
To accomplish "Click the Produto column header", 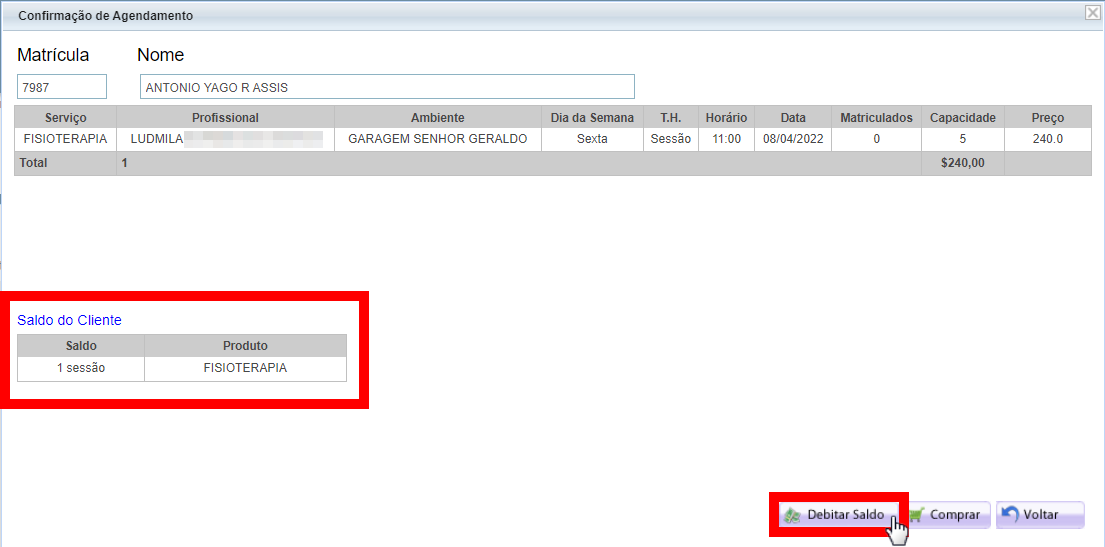I will coord(245,346).
